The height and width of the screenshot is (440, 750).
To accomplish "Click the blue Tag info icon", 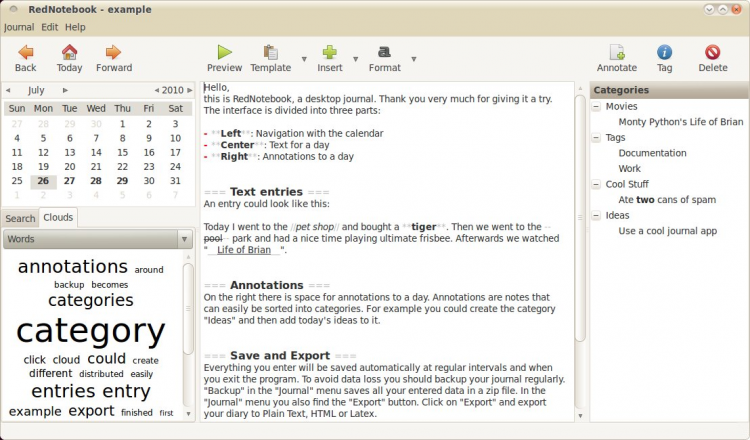I will point(664,52).
